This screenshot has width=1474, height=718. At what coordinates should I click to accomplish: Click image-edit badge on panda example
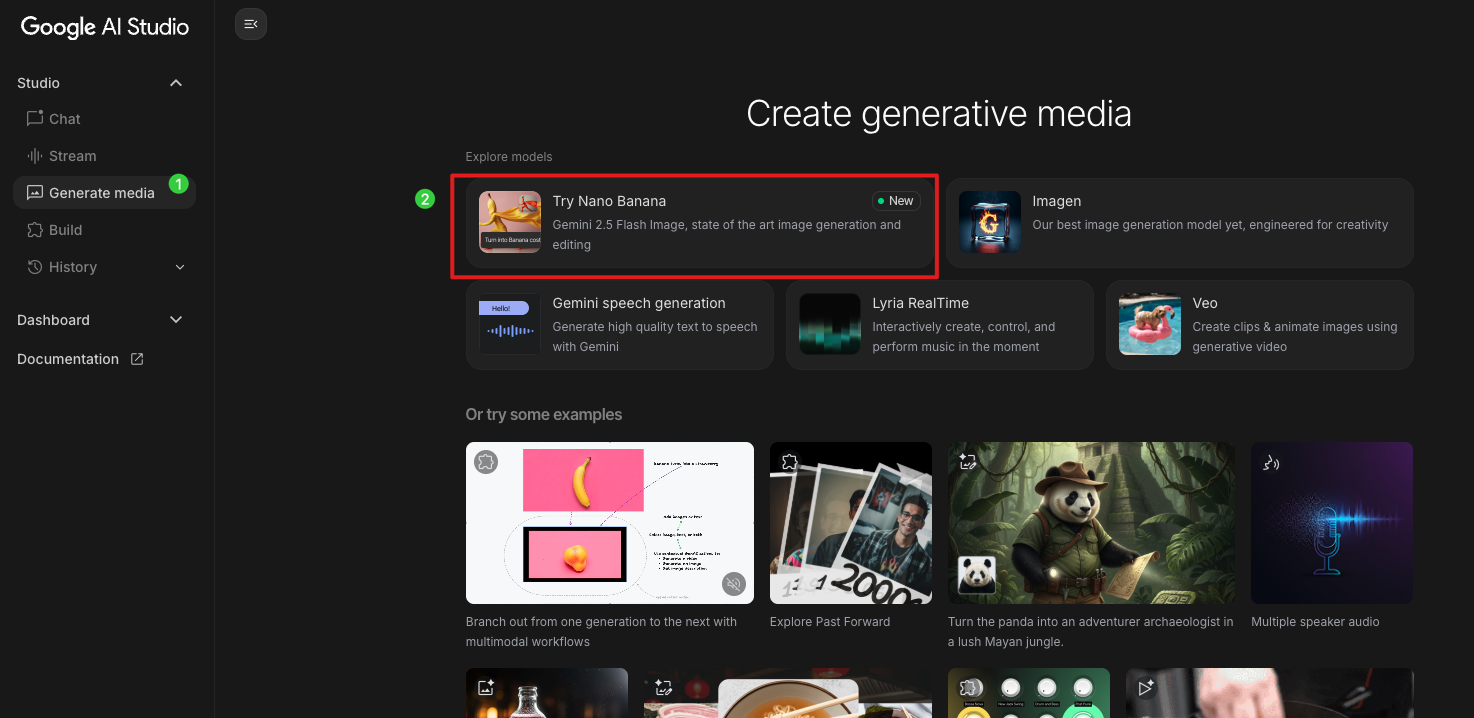click(968, 462)
